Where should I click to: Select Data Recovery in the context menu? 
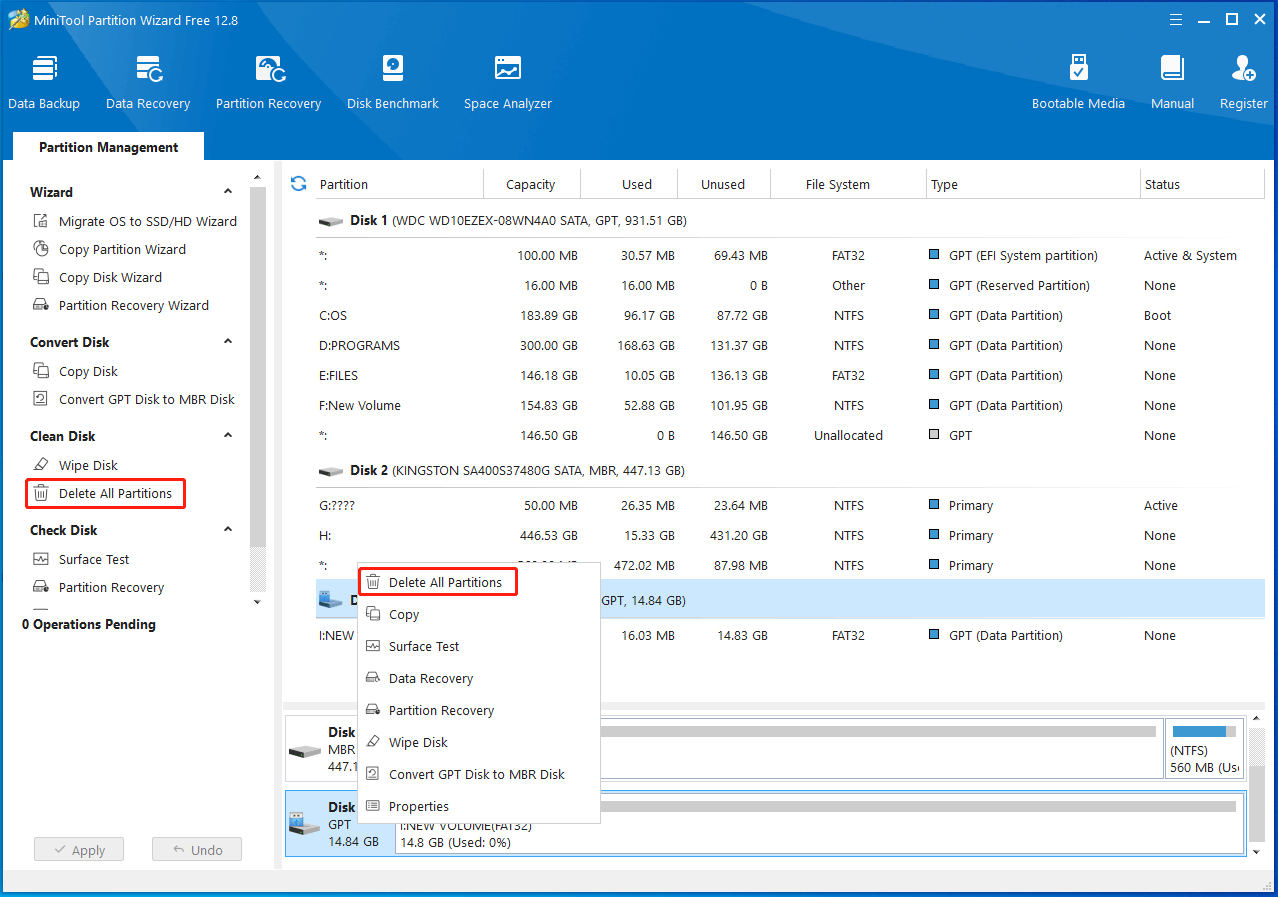(x=479, y=678)
